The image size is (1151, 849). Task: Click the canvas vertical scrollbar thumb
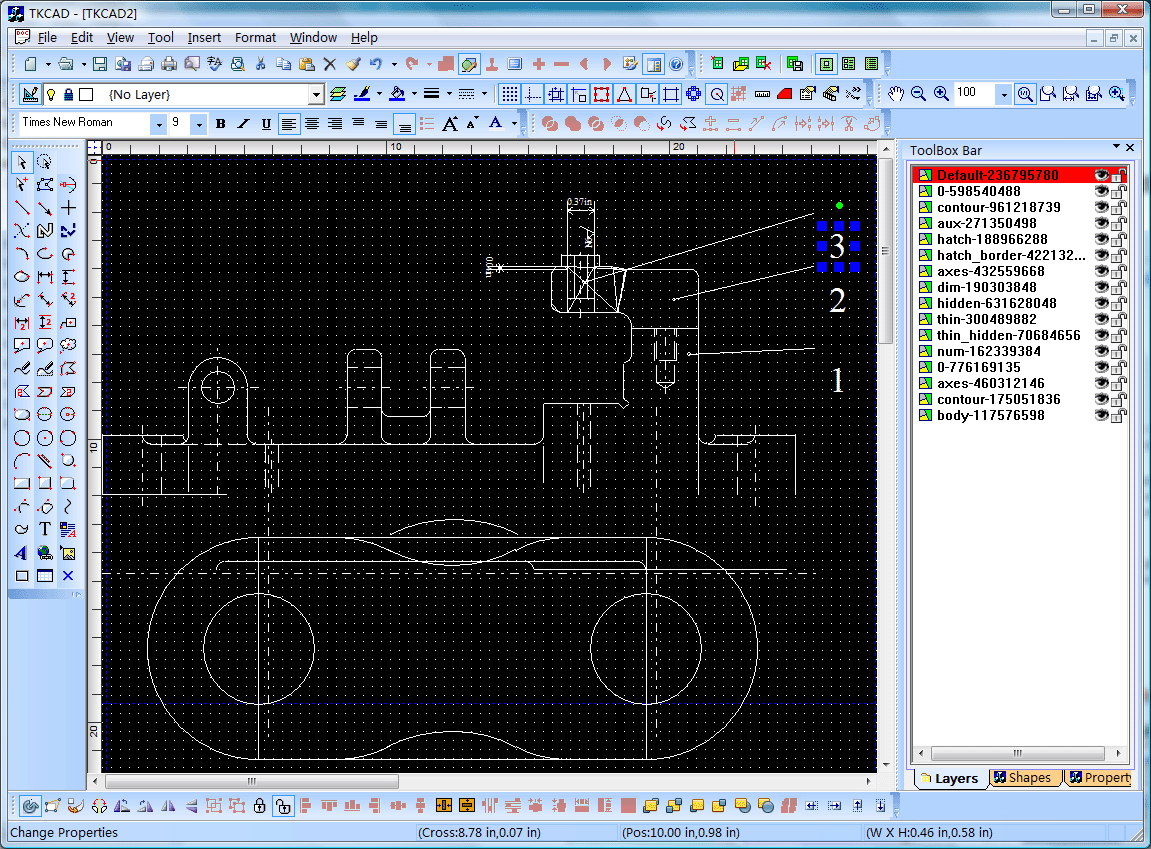tap(886, 251)
